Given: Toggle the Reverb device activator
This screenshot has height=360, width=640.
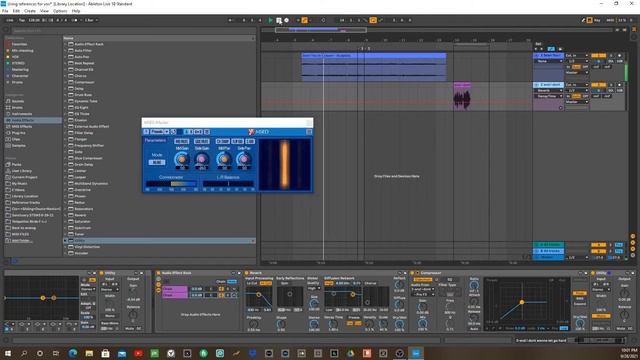Looking at the screenshot, I should tap(247, 273).
